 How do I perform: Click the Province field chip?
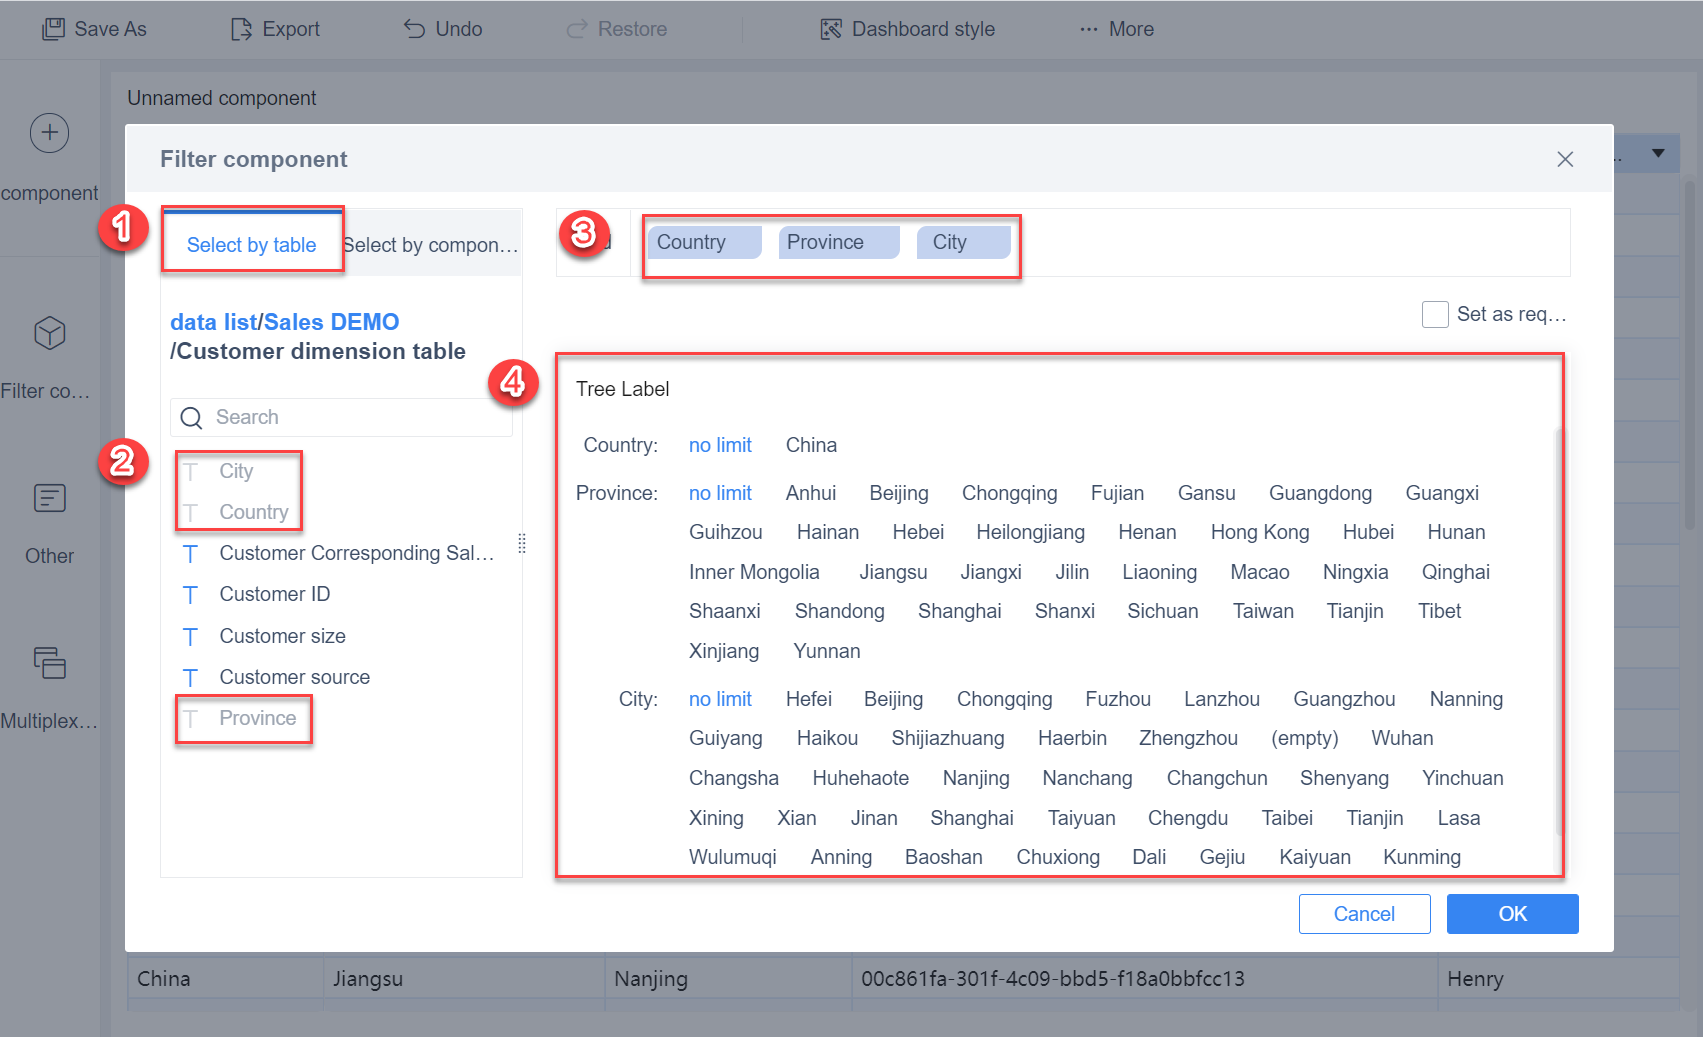839,242
